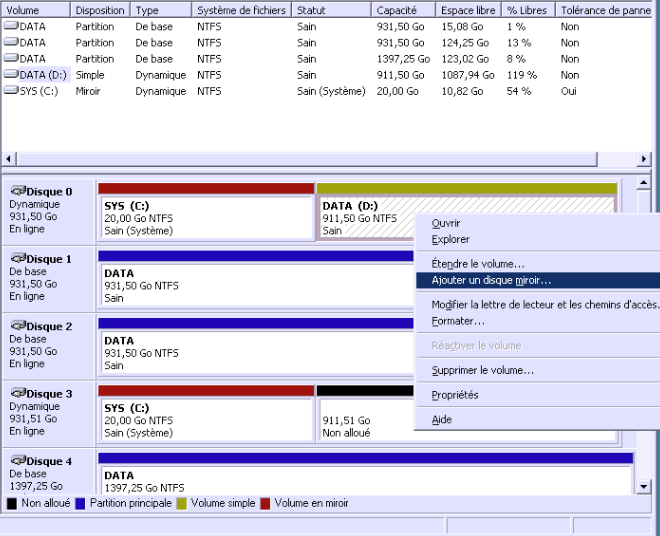Sort by Système de fichiers column header
This screenshot has width=660, height=536.
[242, 10]
